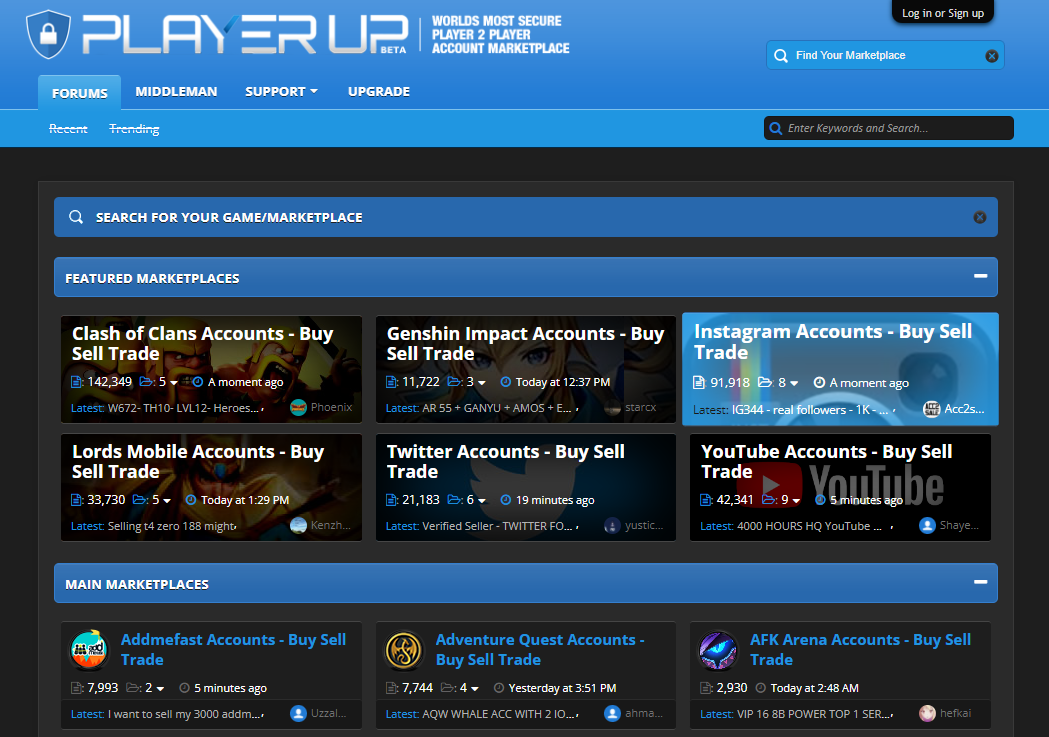Open the Upgrade menu item
The image size is (1049, 737).
click(x=379, y=92)
